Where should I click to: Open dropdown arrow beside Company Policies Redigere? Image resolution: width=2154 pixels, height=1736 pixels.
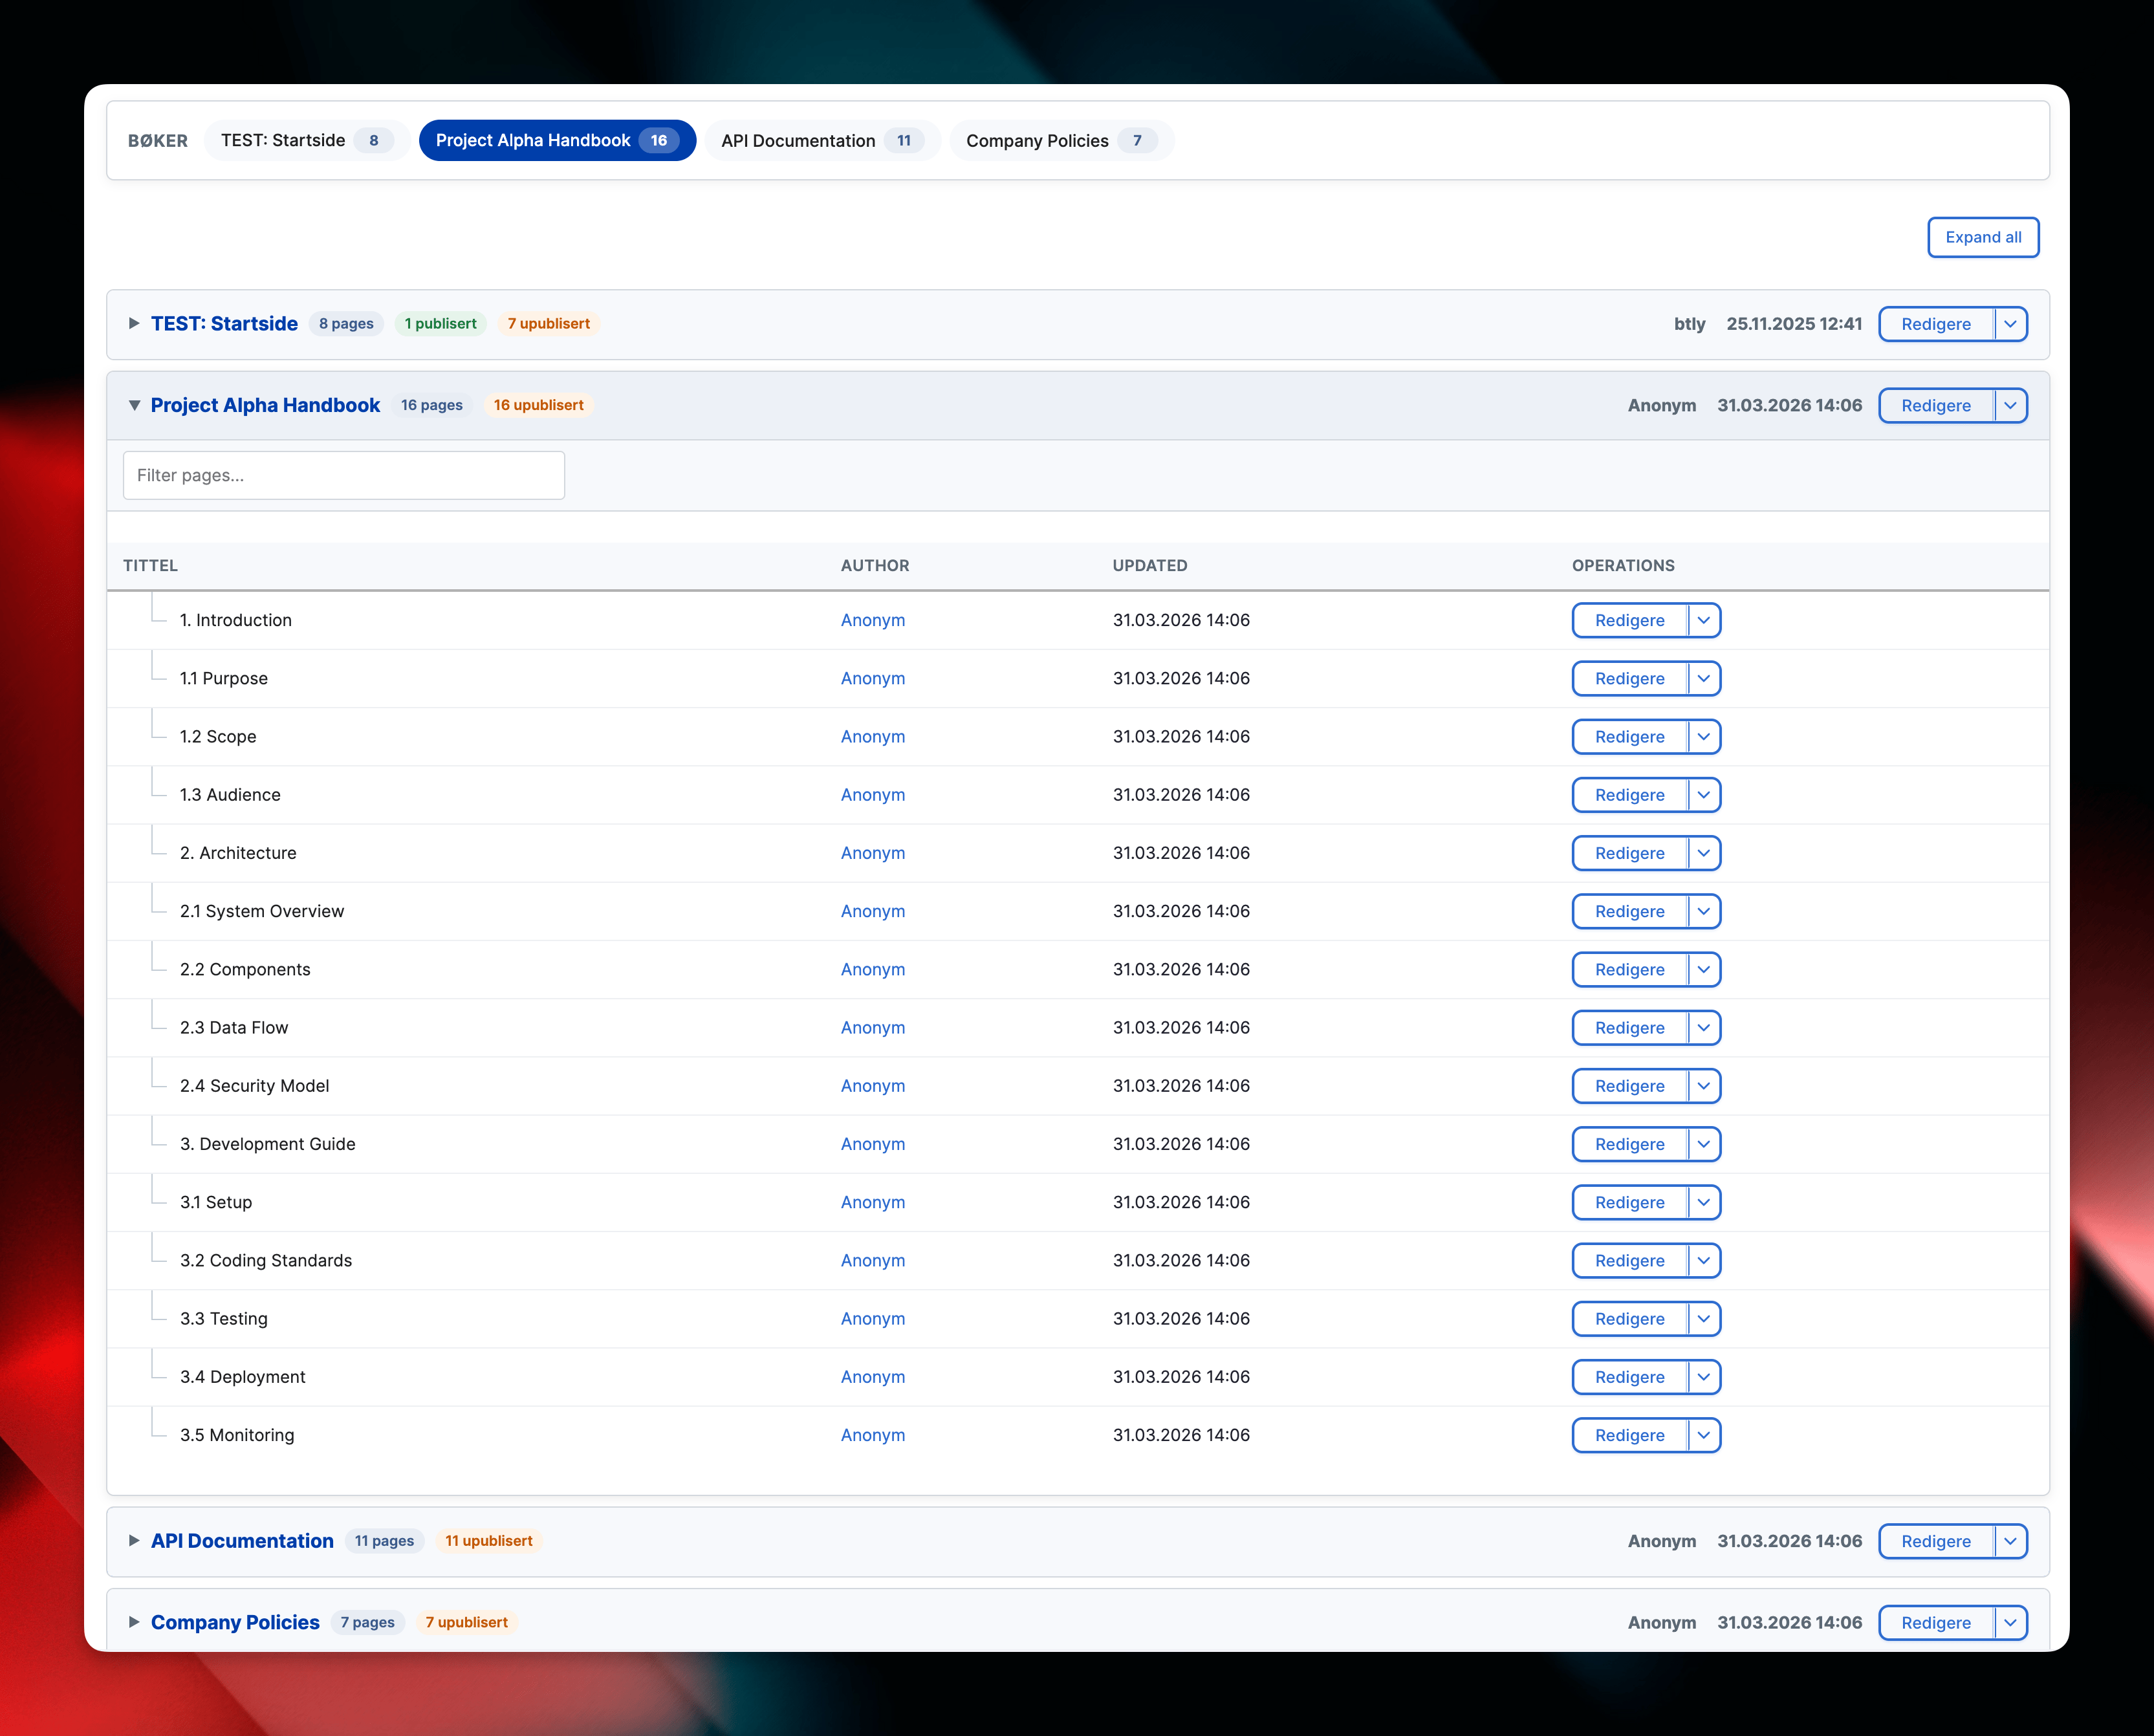pyautogui.click(x=2010, y=1622)
